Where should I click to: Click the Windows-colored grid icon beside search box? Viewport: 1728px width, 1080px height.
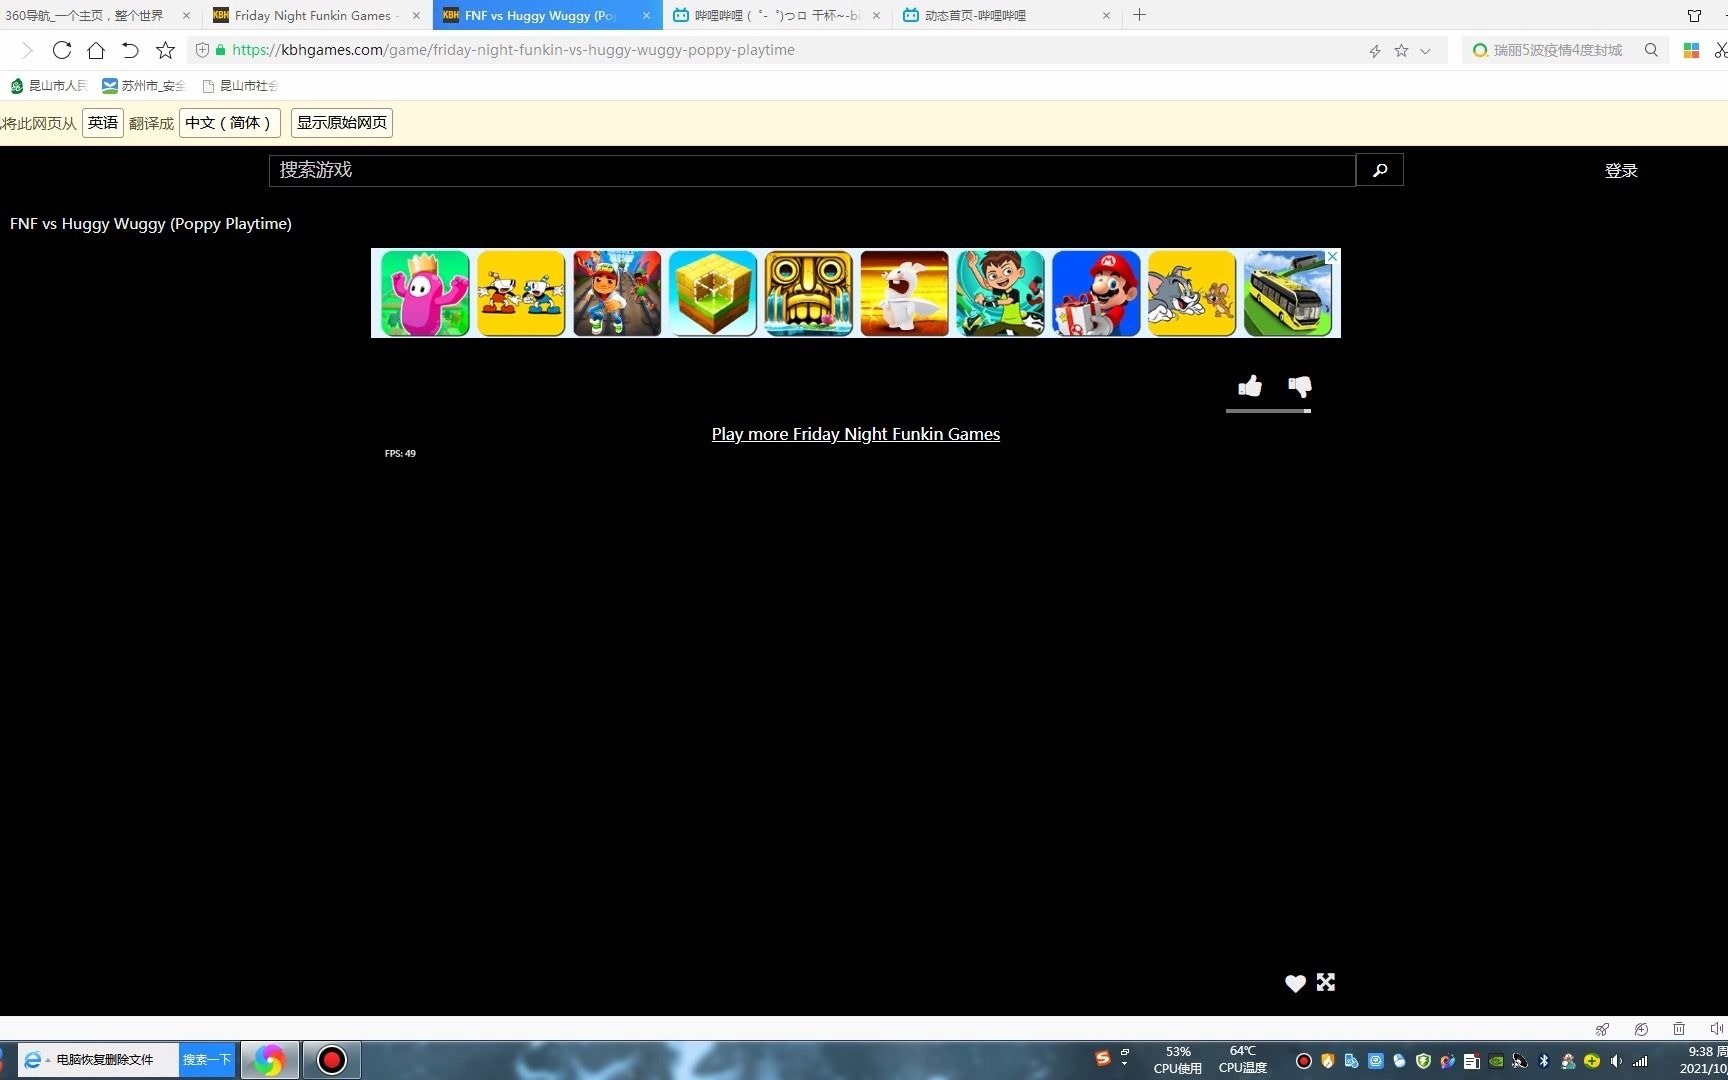click(x=1692, y=50)
